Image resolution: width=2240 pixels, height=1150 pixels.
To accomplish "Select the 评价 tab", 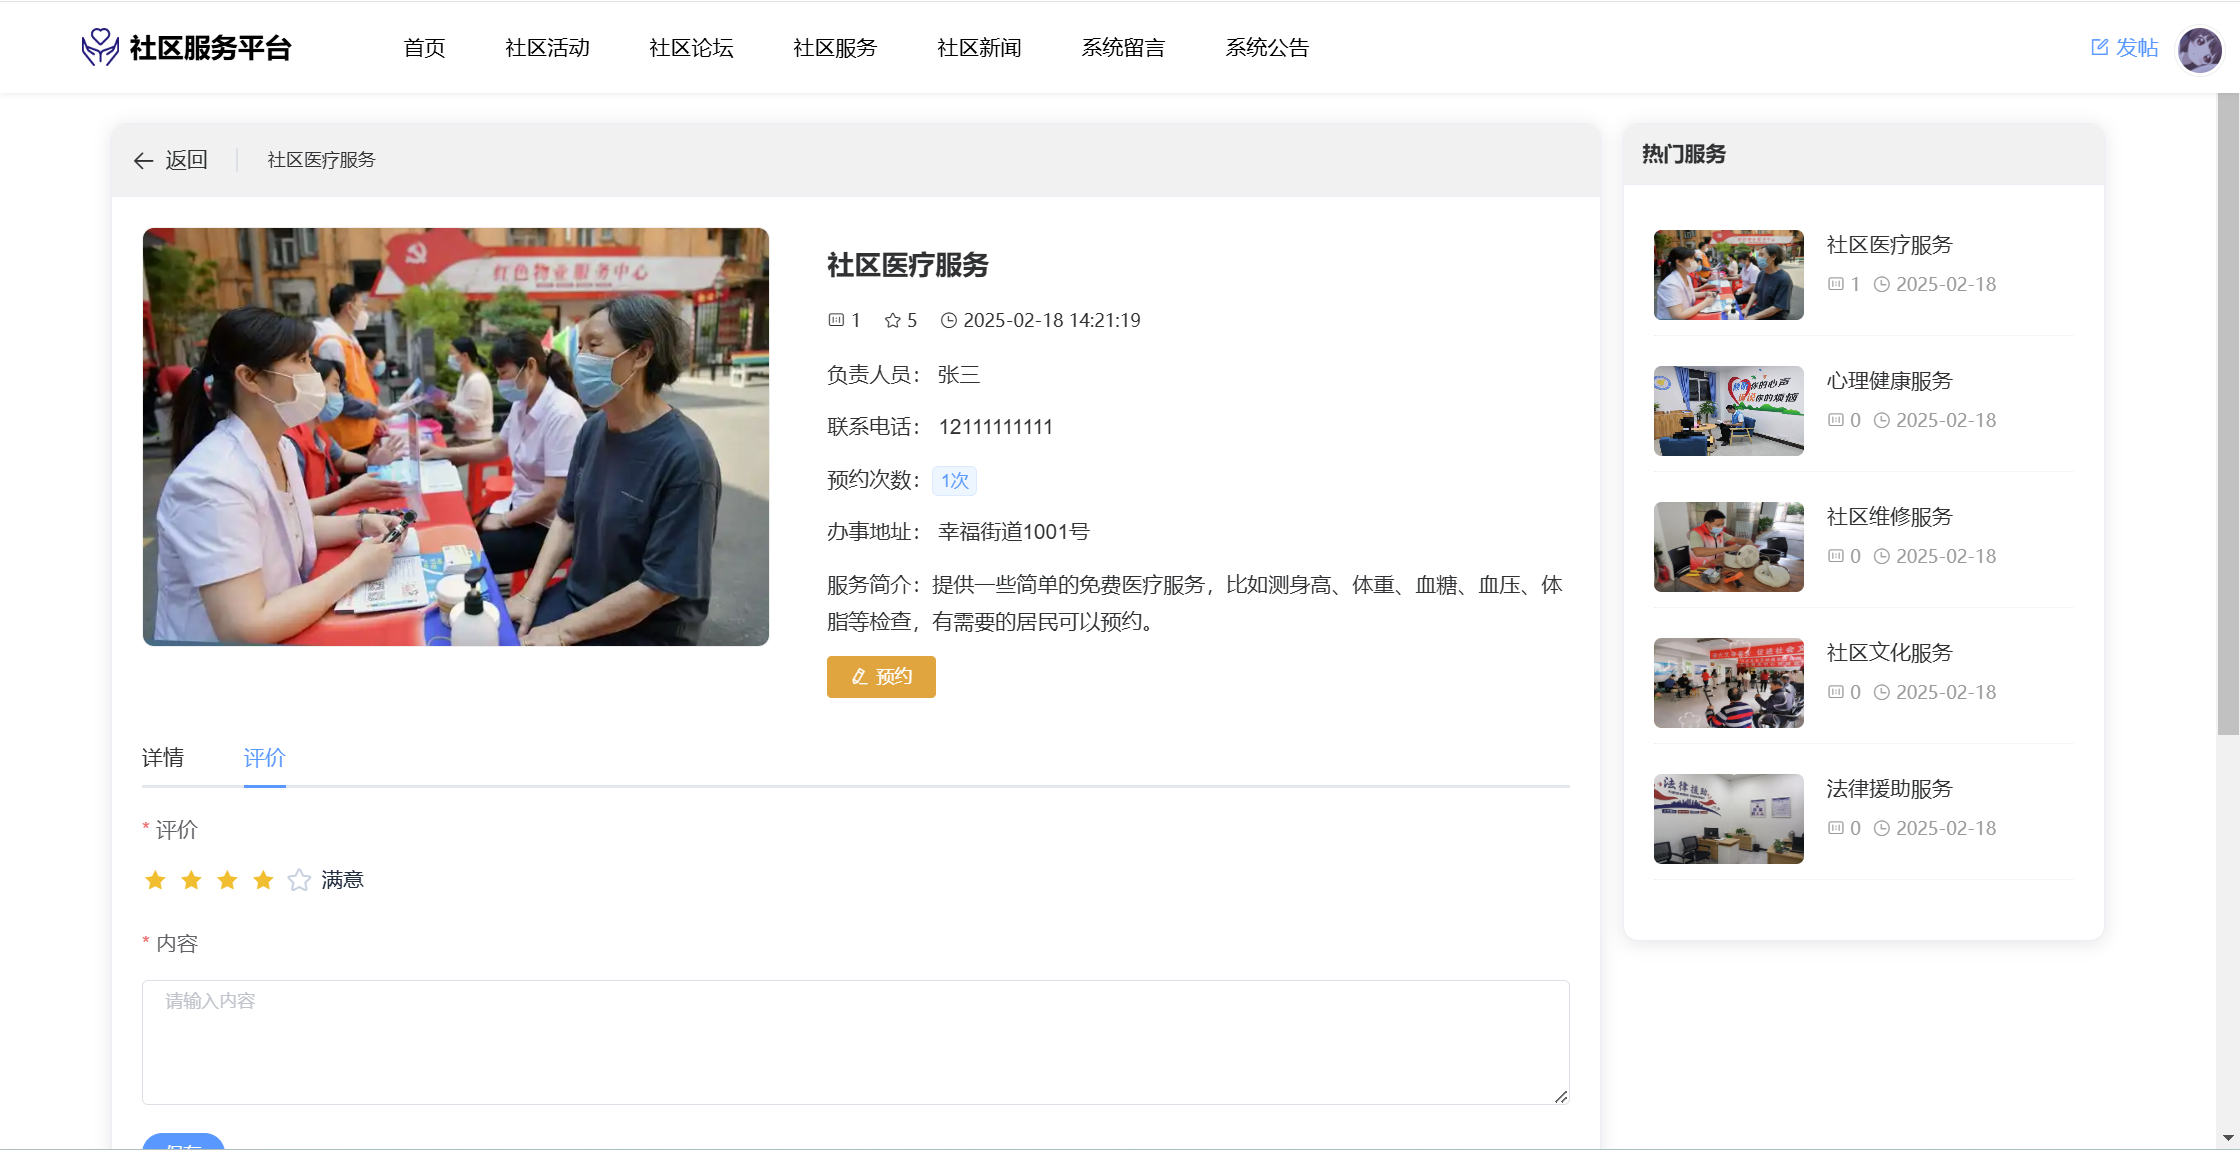I will tap(264, 758).
